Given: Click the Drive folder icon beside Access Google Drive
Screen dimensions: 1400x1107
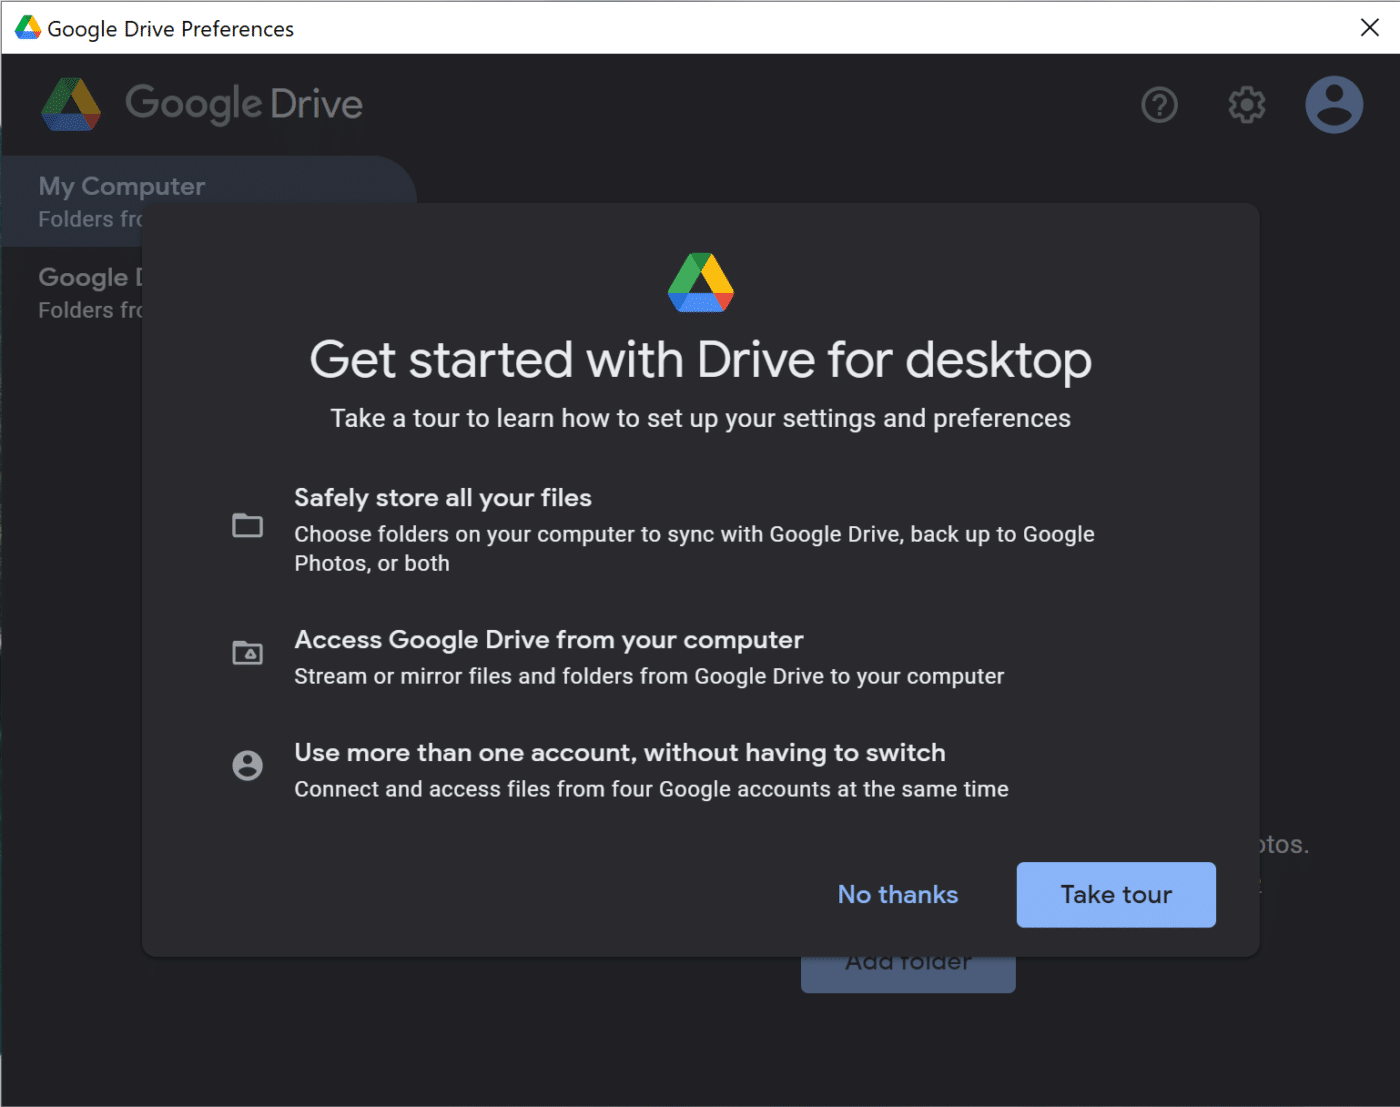Looking at the screenshot, I should pyautogui.click(x=247, y=653).
